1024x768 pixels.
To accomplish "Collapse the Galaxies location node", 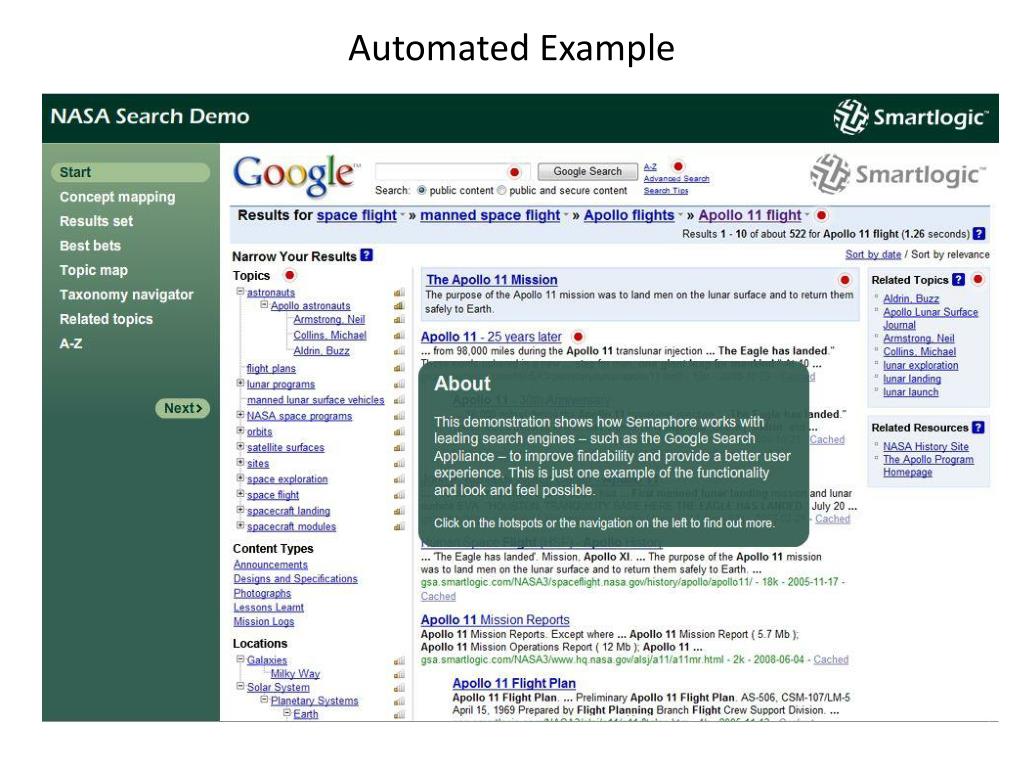I will [x=240, y=659].
